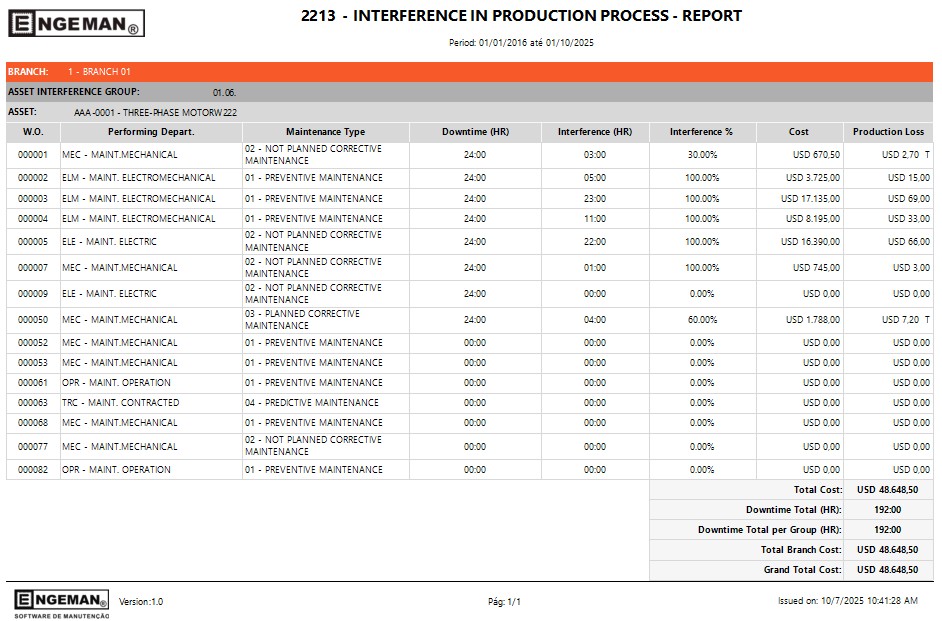Click the Asset Interference Group 01.06. row
The height and width of the screenshot is (621, 942).
pos(470,92)
